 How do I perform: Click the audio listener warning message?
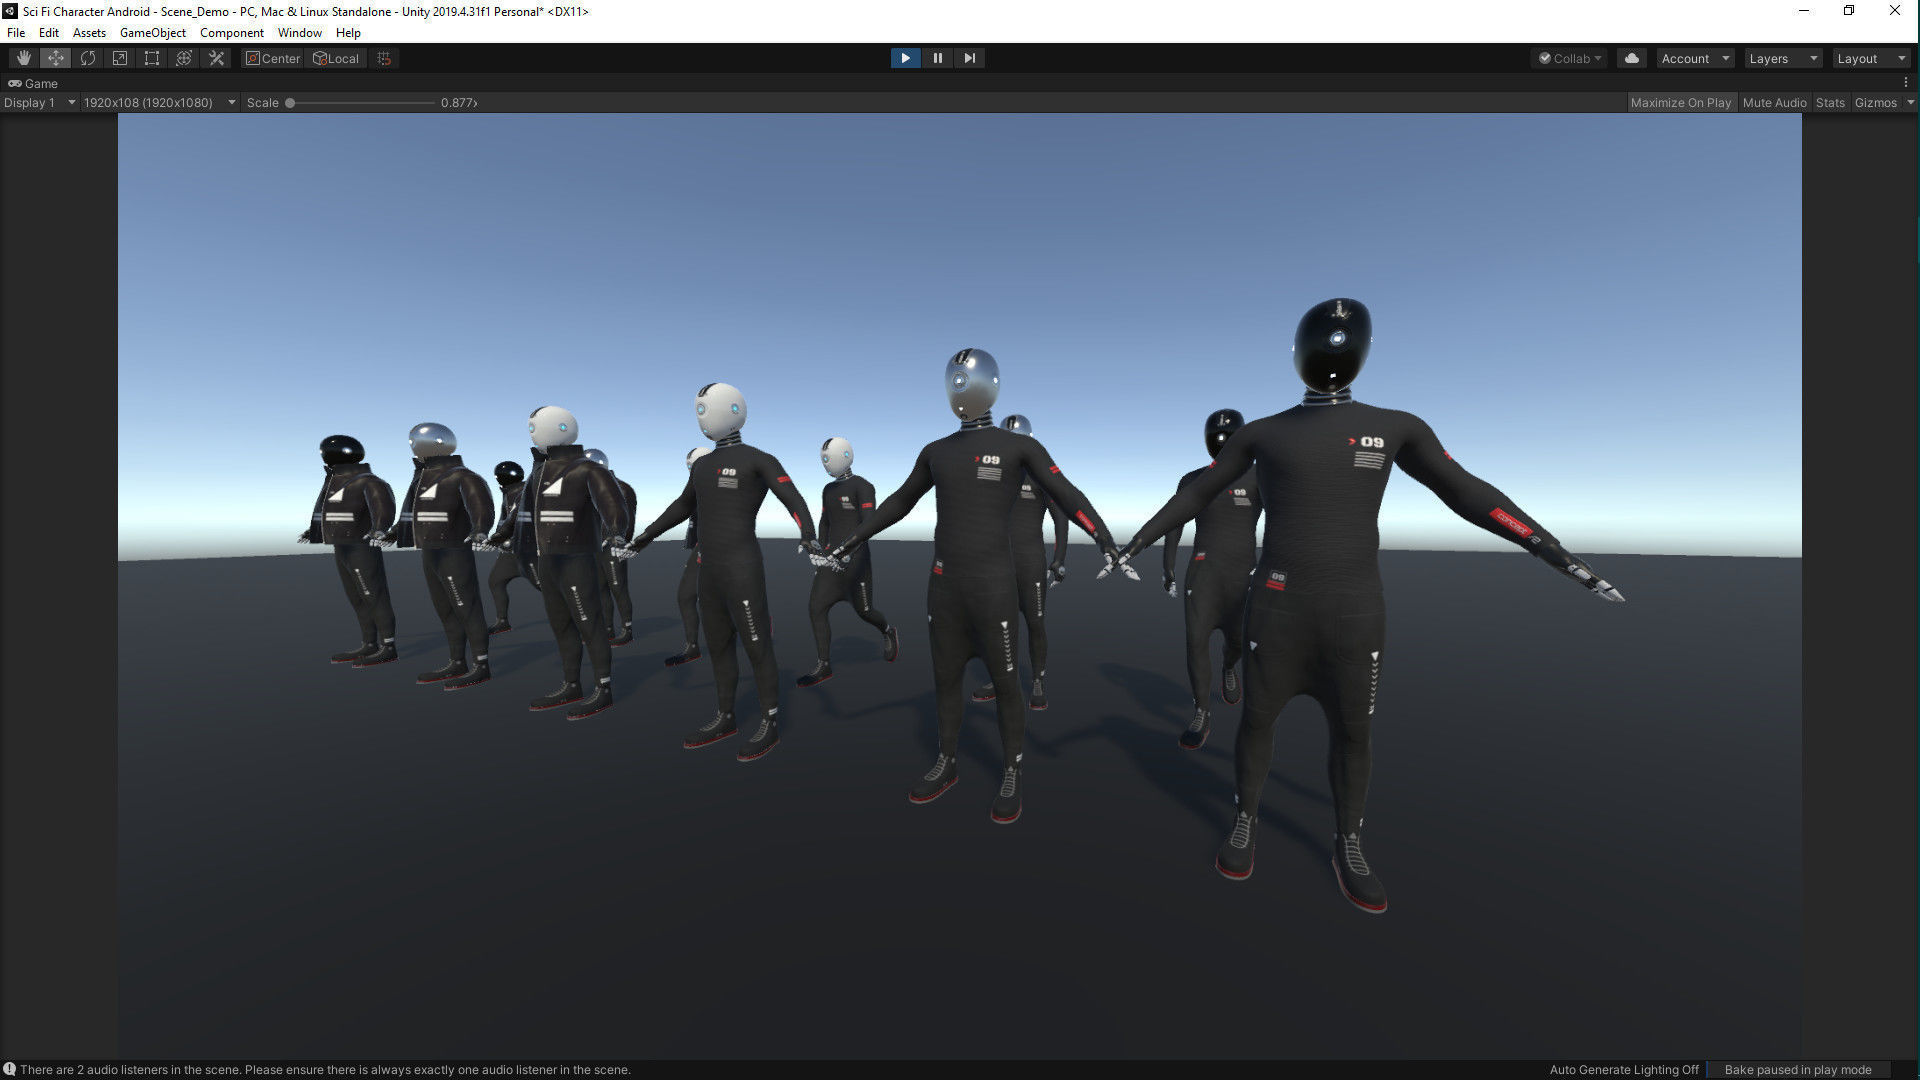coord(325,1069)
